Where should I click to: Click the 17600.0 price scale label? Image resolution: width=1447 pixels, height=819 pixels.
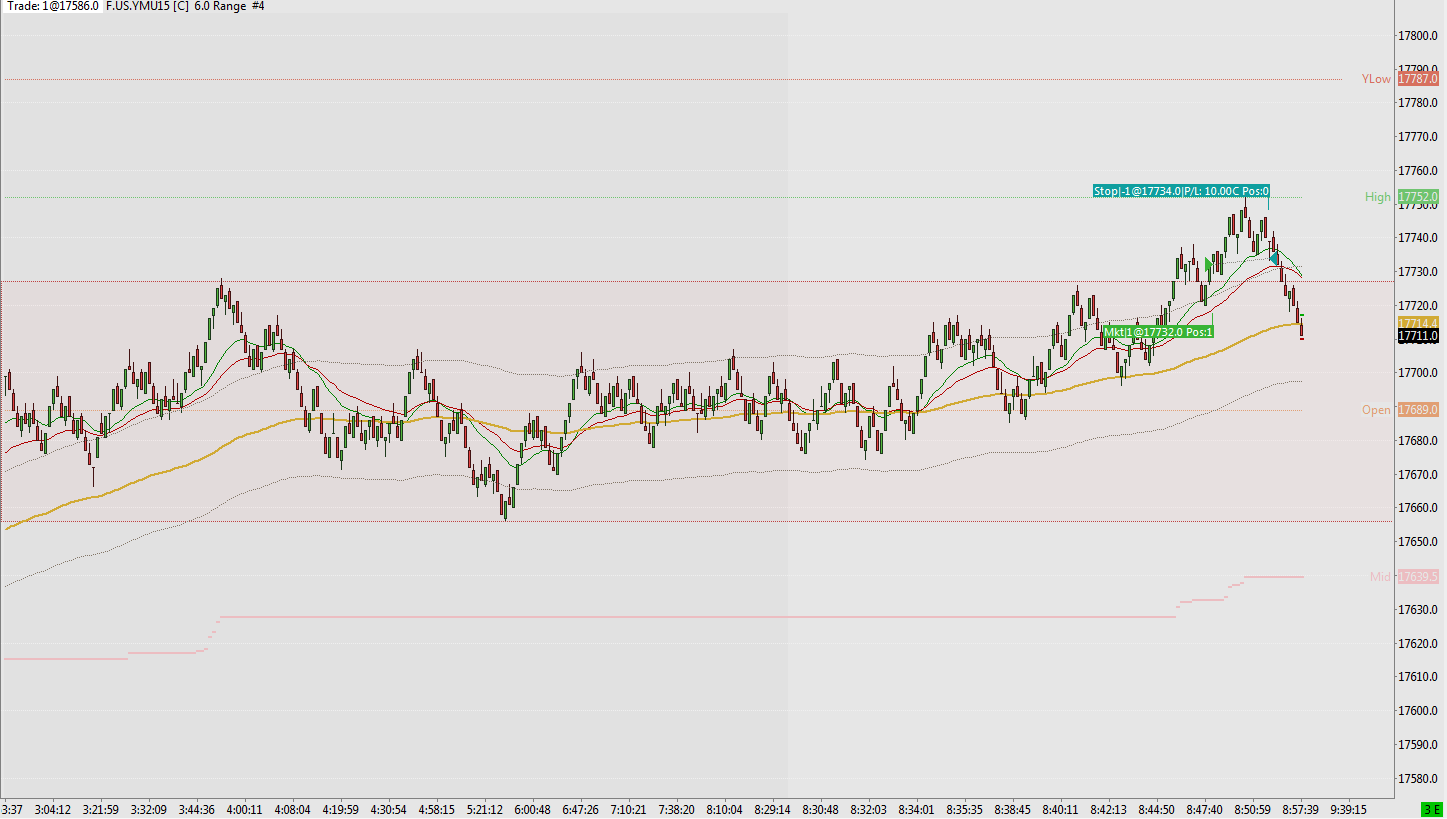click(x=1419, y=711)
